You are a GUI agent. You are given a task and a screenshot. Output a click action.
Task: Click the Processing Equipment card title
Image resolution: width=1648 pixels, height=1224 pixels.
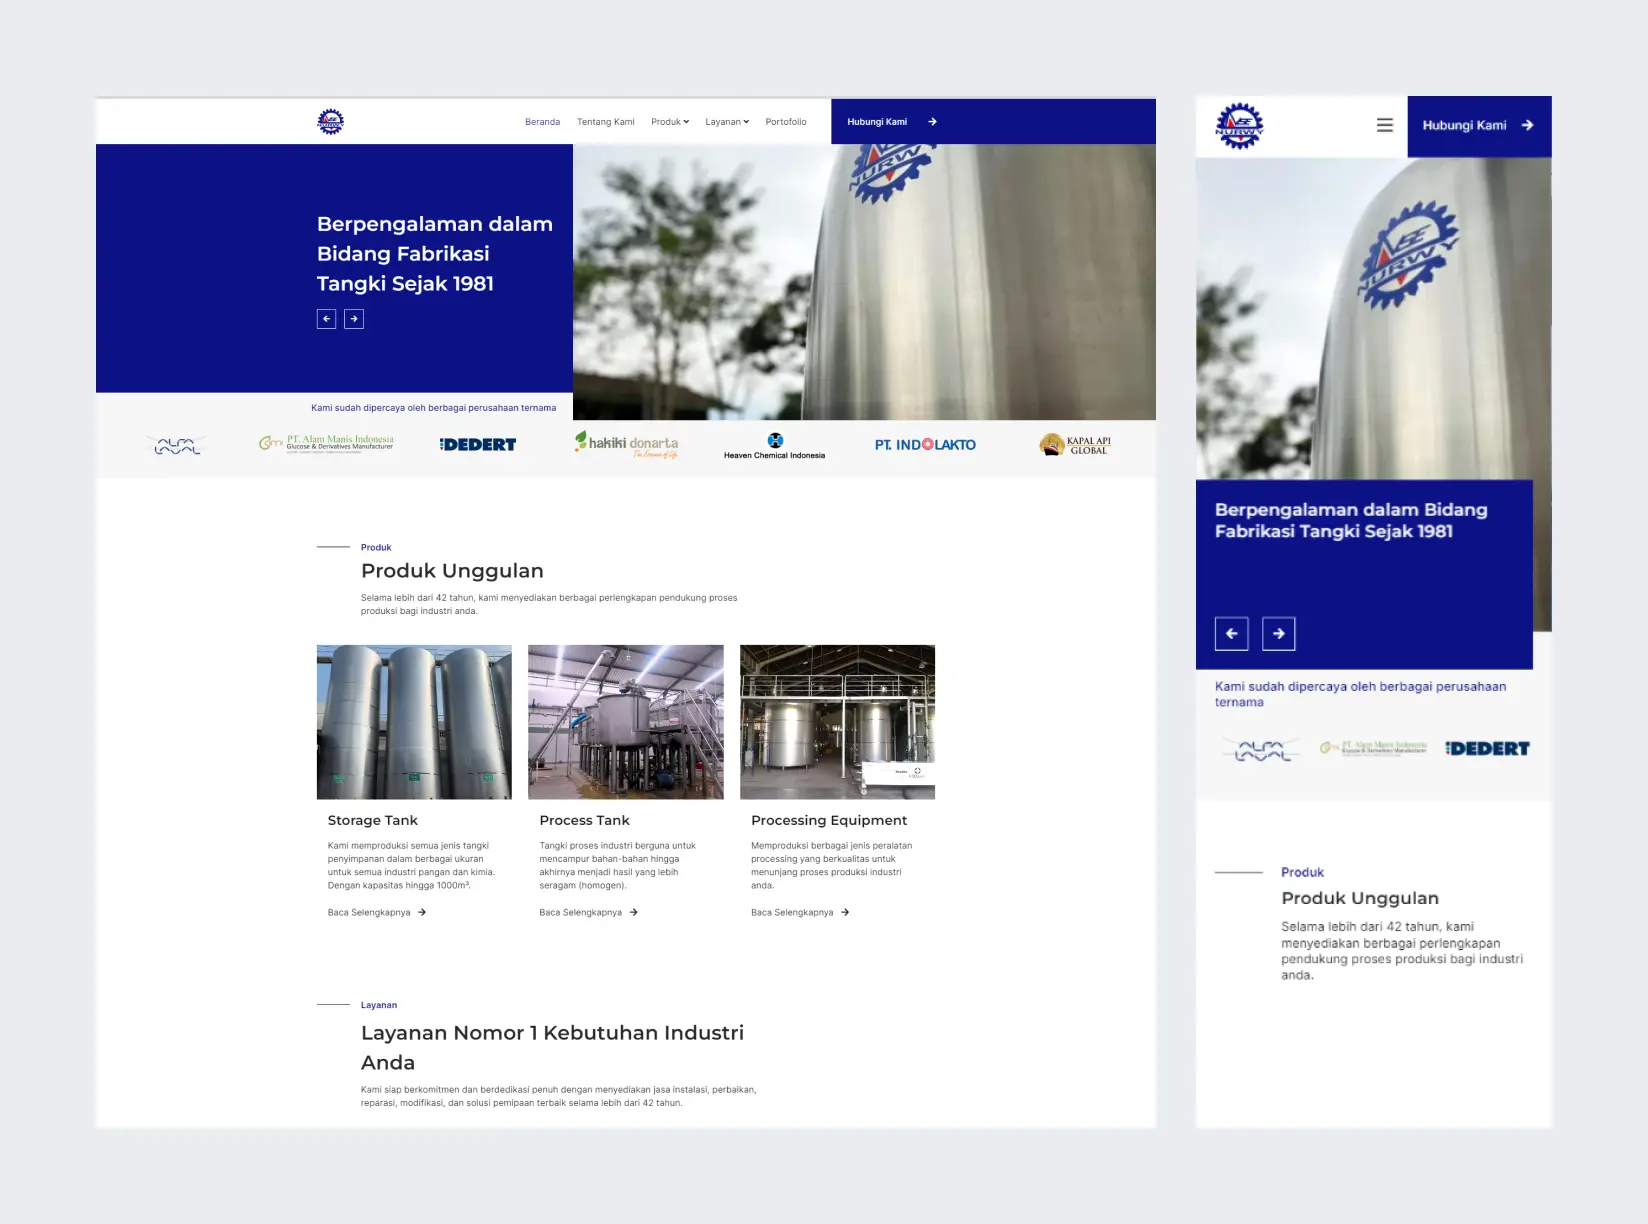pyautogui.click(x=829, y=820)
